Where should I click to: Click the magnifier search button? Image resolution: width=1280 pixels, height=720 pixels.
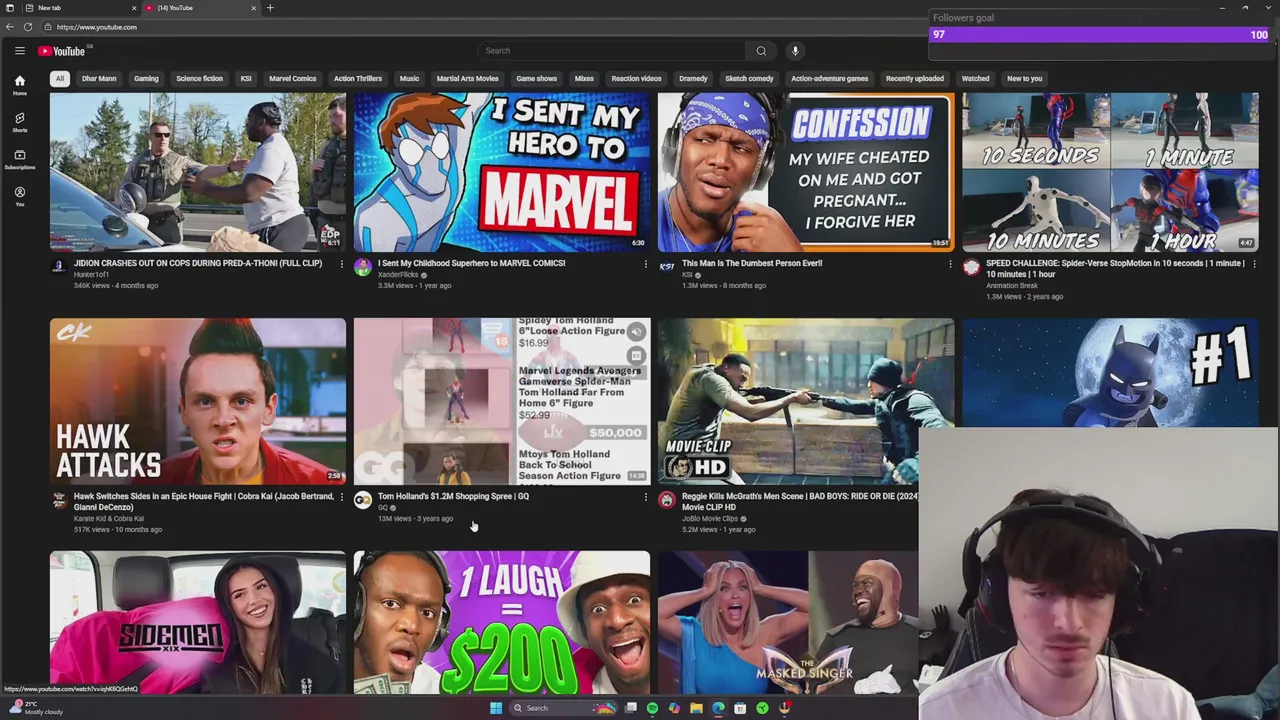coord(761,51)
